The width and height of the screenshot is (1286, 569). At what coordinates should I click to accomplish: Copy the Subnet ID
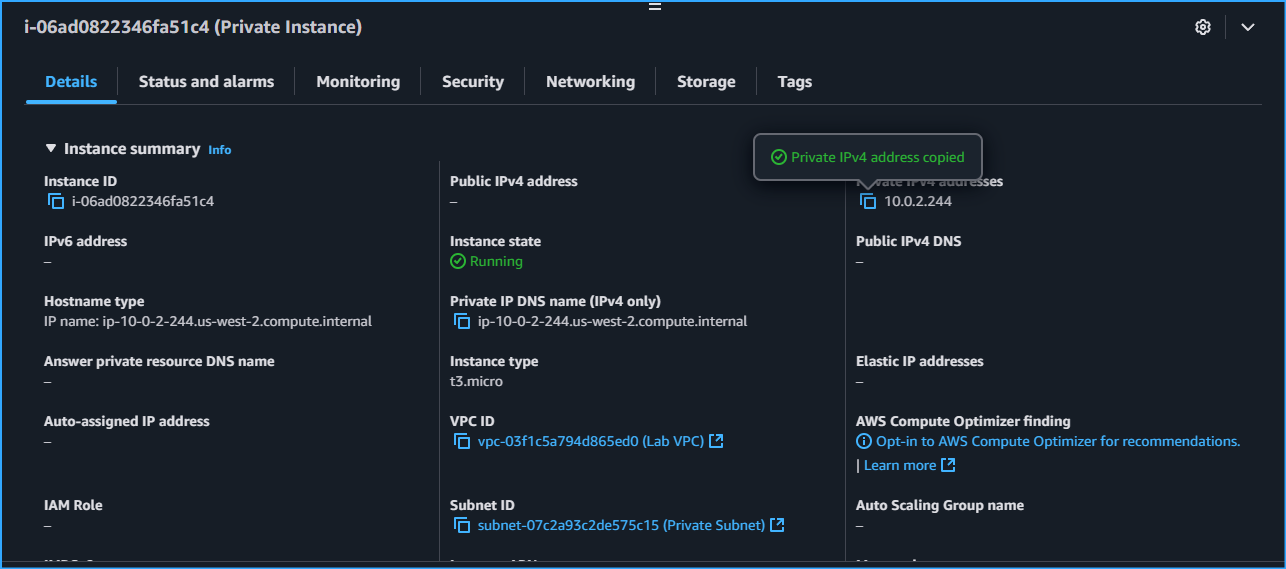[x=462, y=525]
